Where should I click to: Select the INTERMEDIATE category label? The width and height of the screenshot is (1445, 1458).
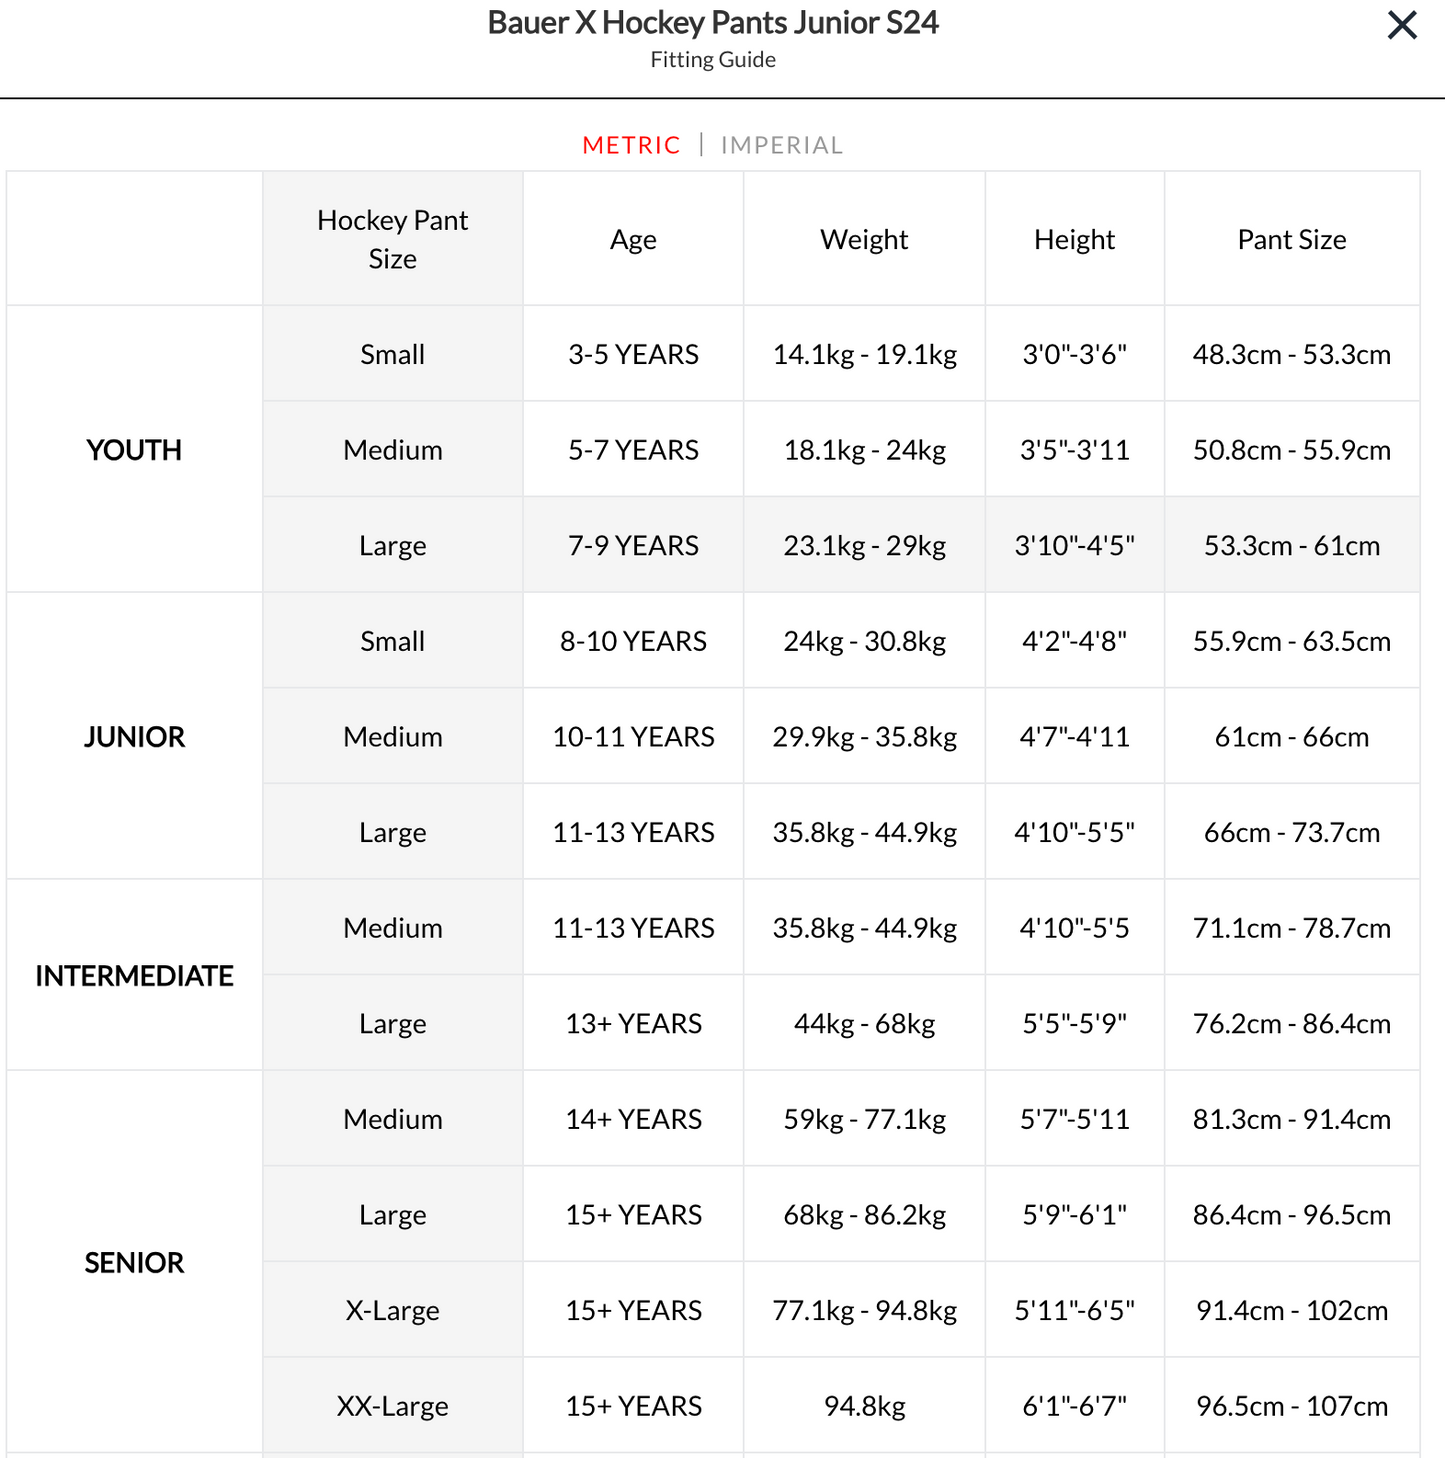point(134,976)
